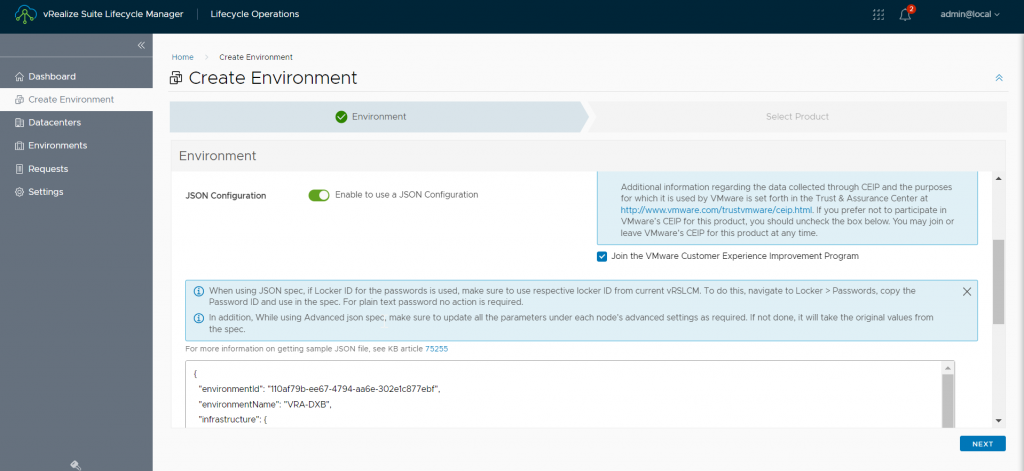This screenshot has height=471, width=1024.
Task: Click the infrastructure line in JSON
Action: [232, 419]
